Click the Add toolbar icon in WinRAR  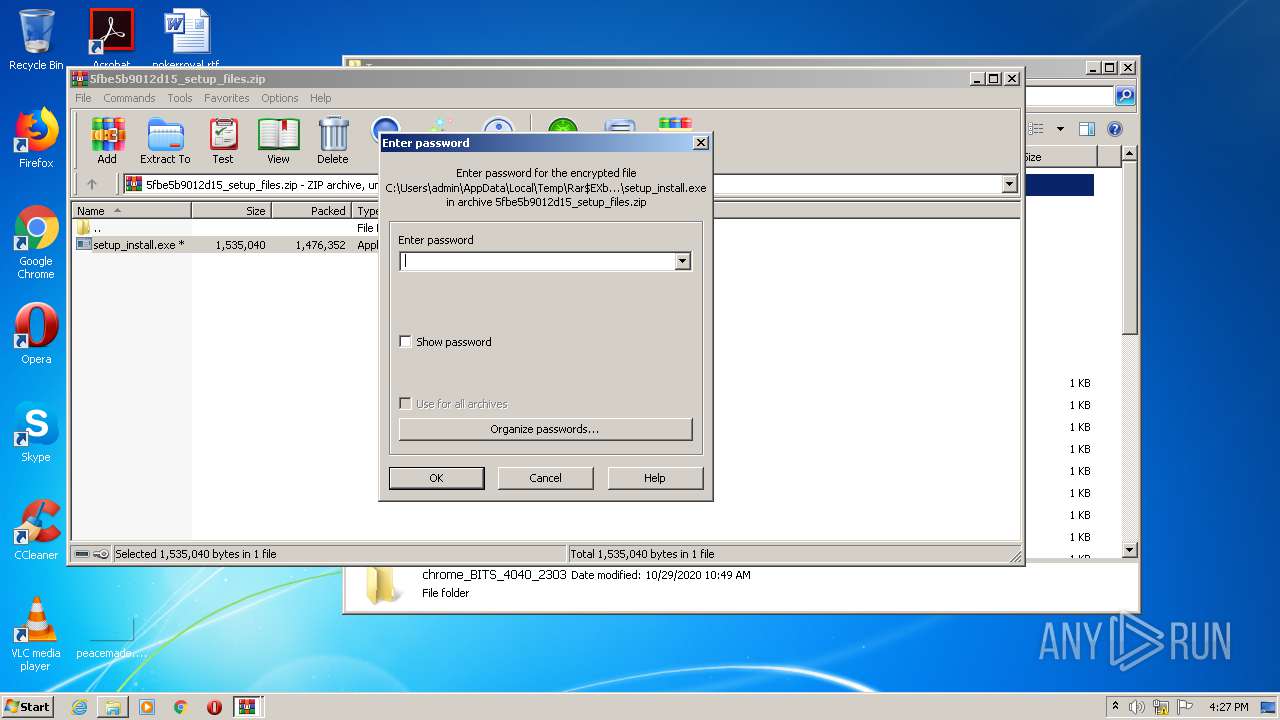(107, 141)
